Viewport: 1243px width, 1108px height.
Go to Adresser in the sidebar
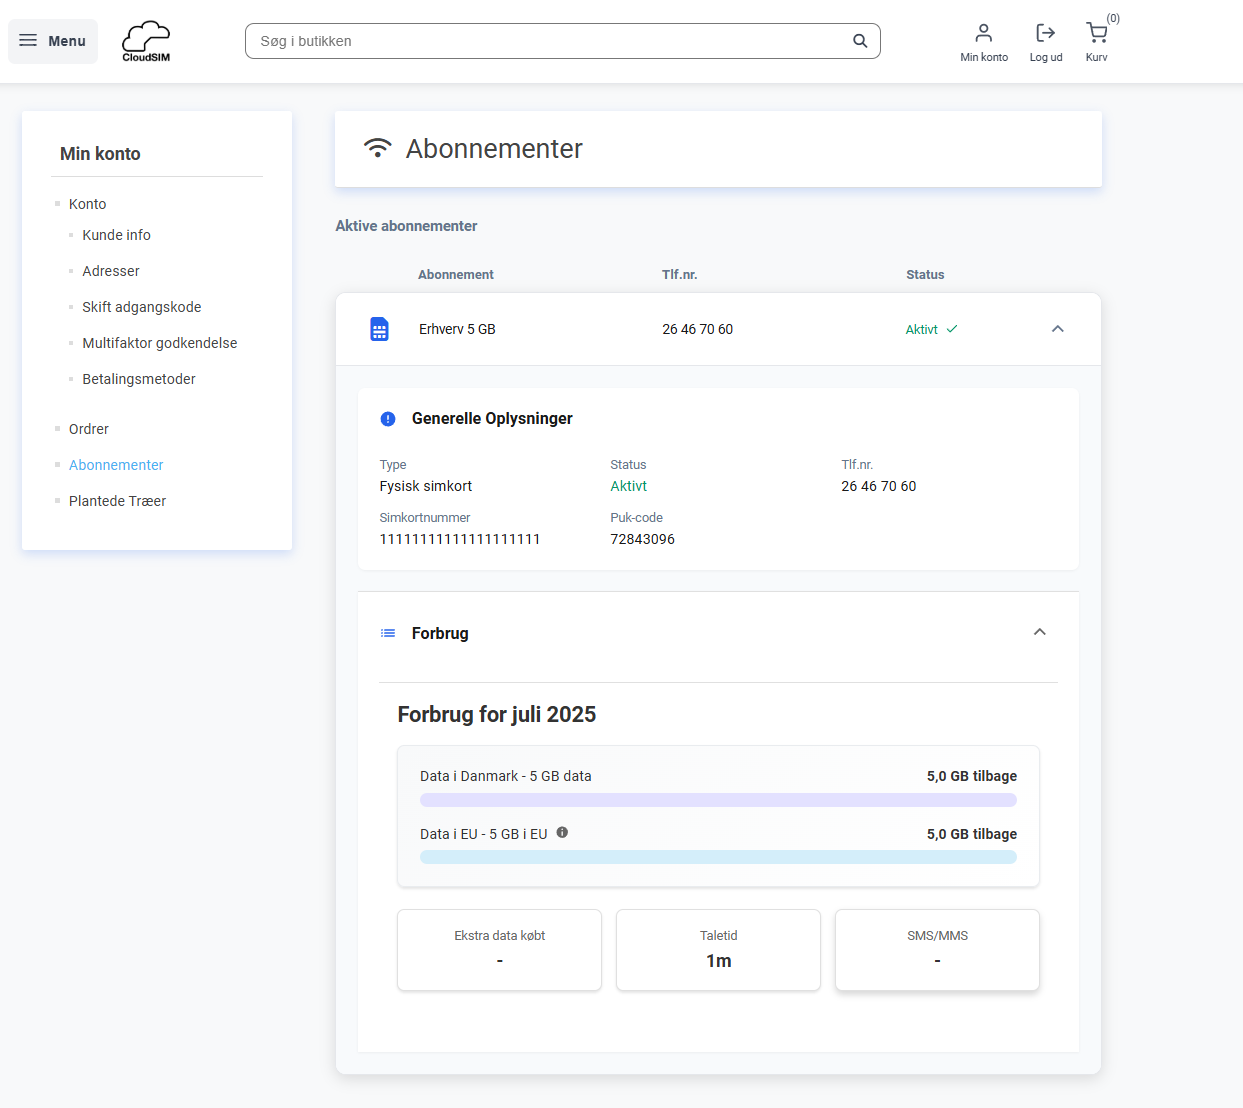[111, 271]
